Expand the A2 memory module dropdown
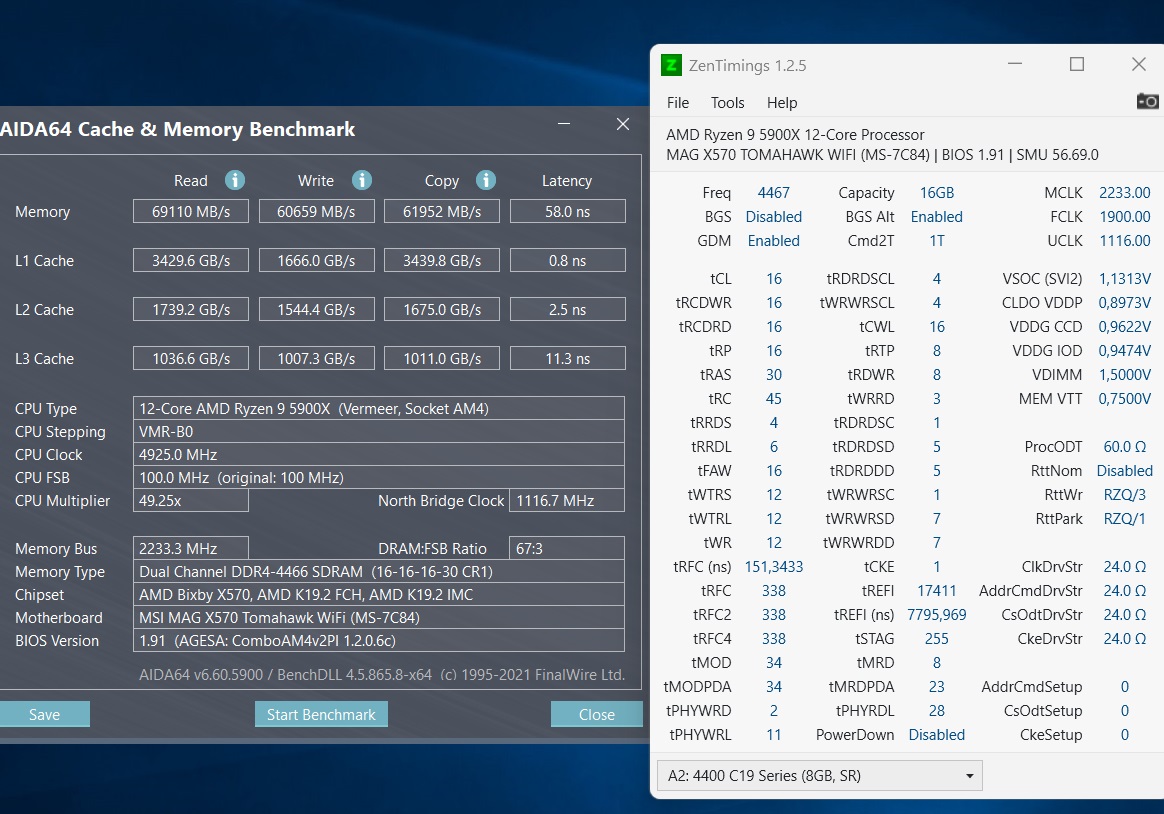This screenshot has height=814, width=1164. (968, 775)
